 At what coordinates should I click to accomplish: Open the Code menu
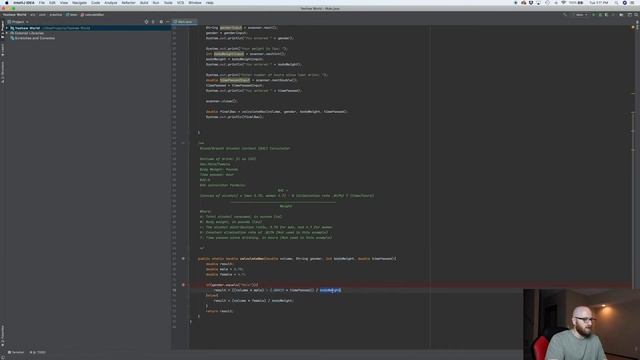pos(96,2)
